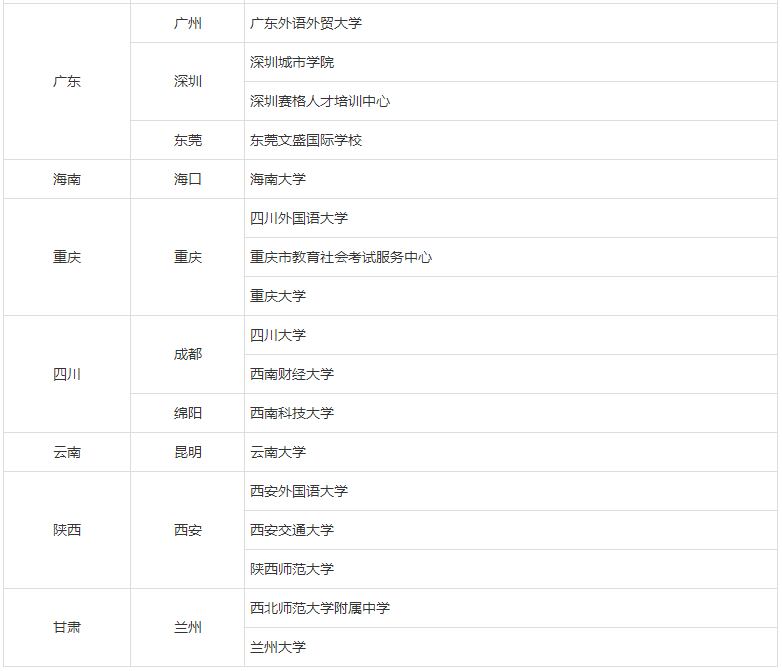This screenshot has height=671, width=782.
Task: Click the province cell 海南
Action: pyautogui.click(x=67, y=179)
